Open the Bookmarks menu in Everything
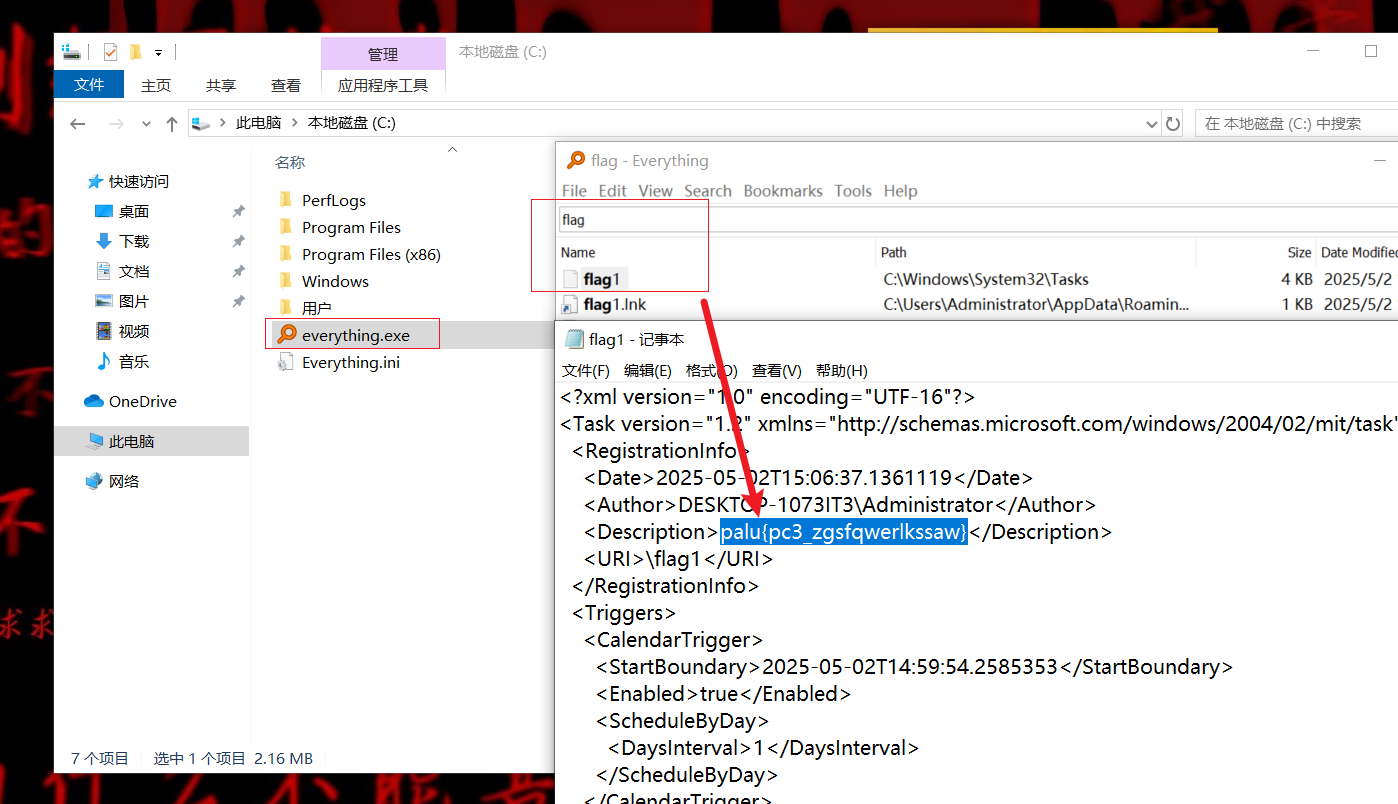The width and height of the screenshot is (1398, 804). pos(783,191)
